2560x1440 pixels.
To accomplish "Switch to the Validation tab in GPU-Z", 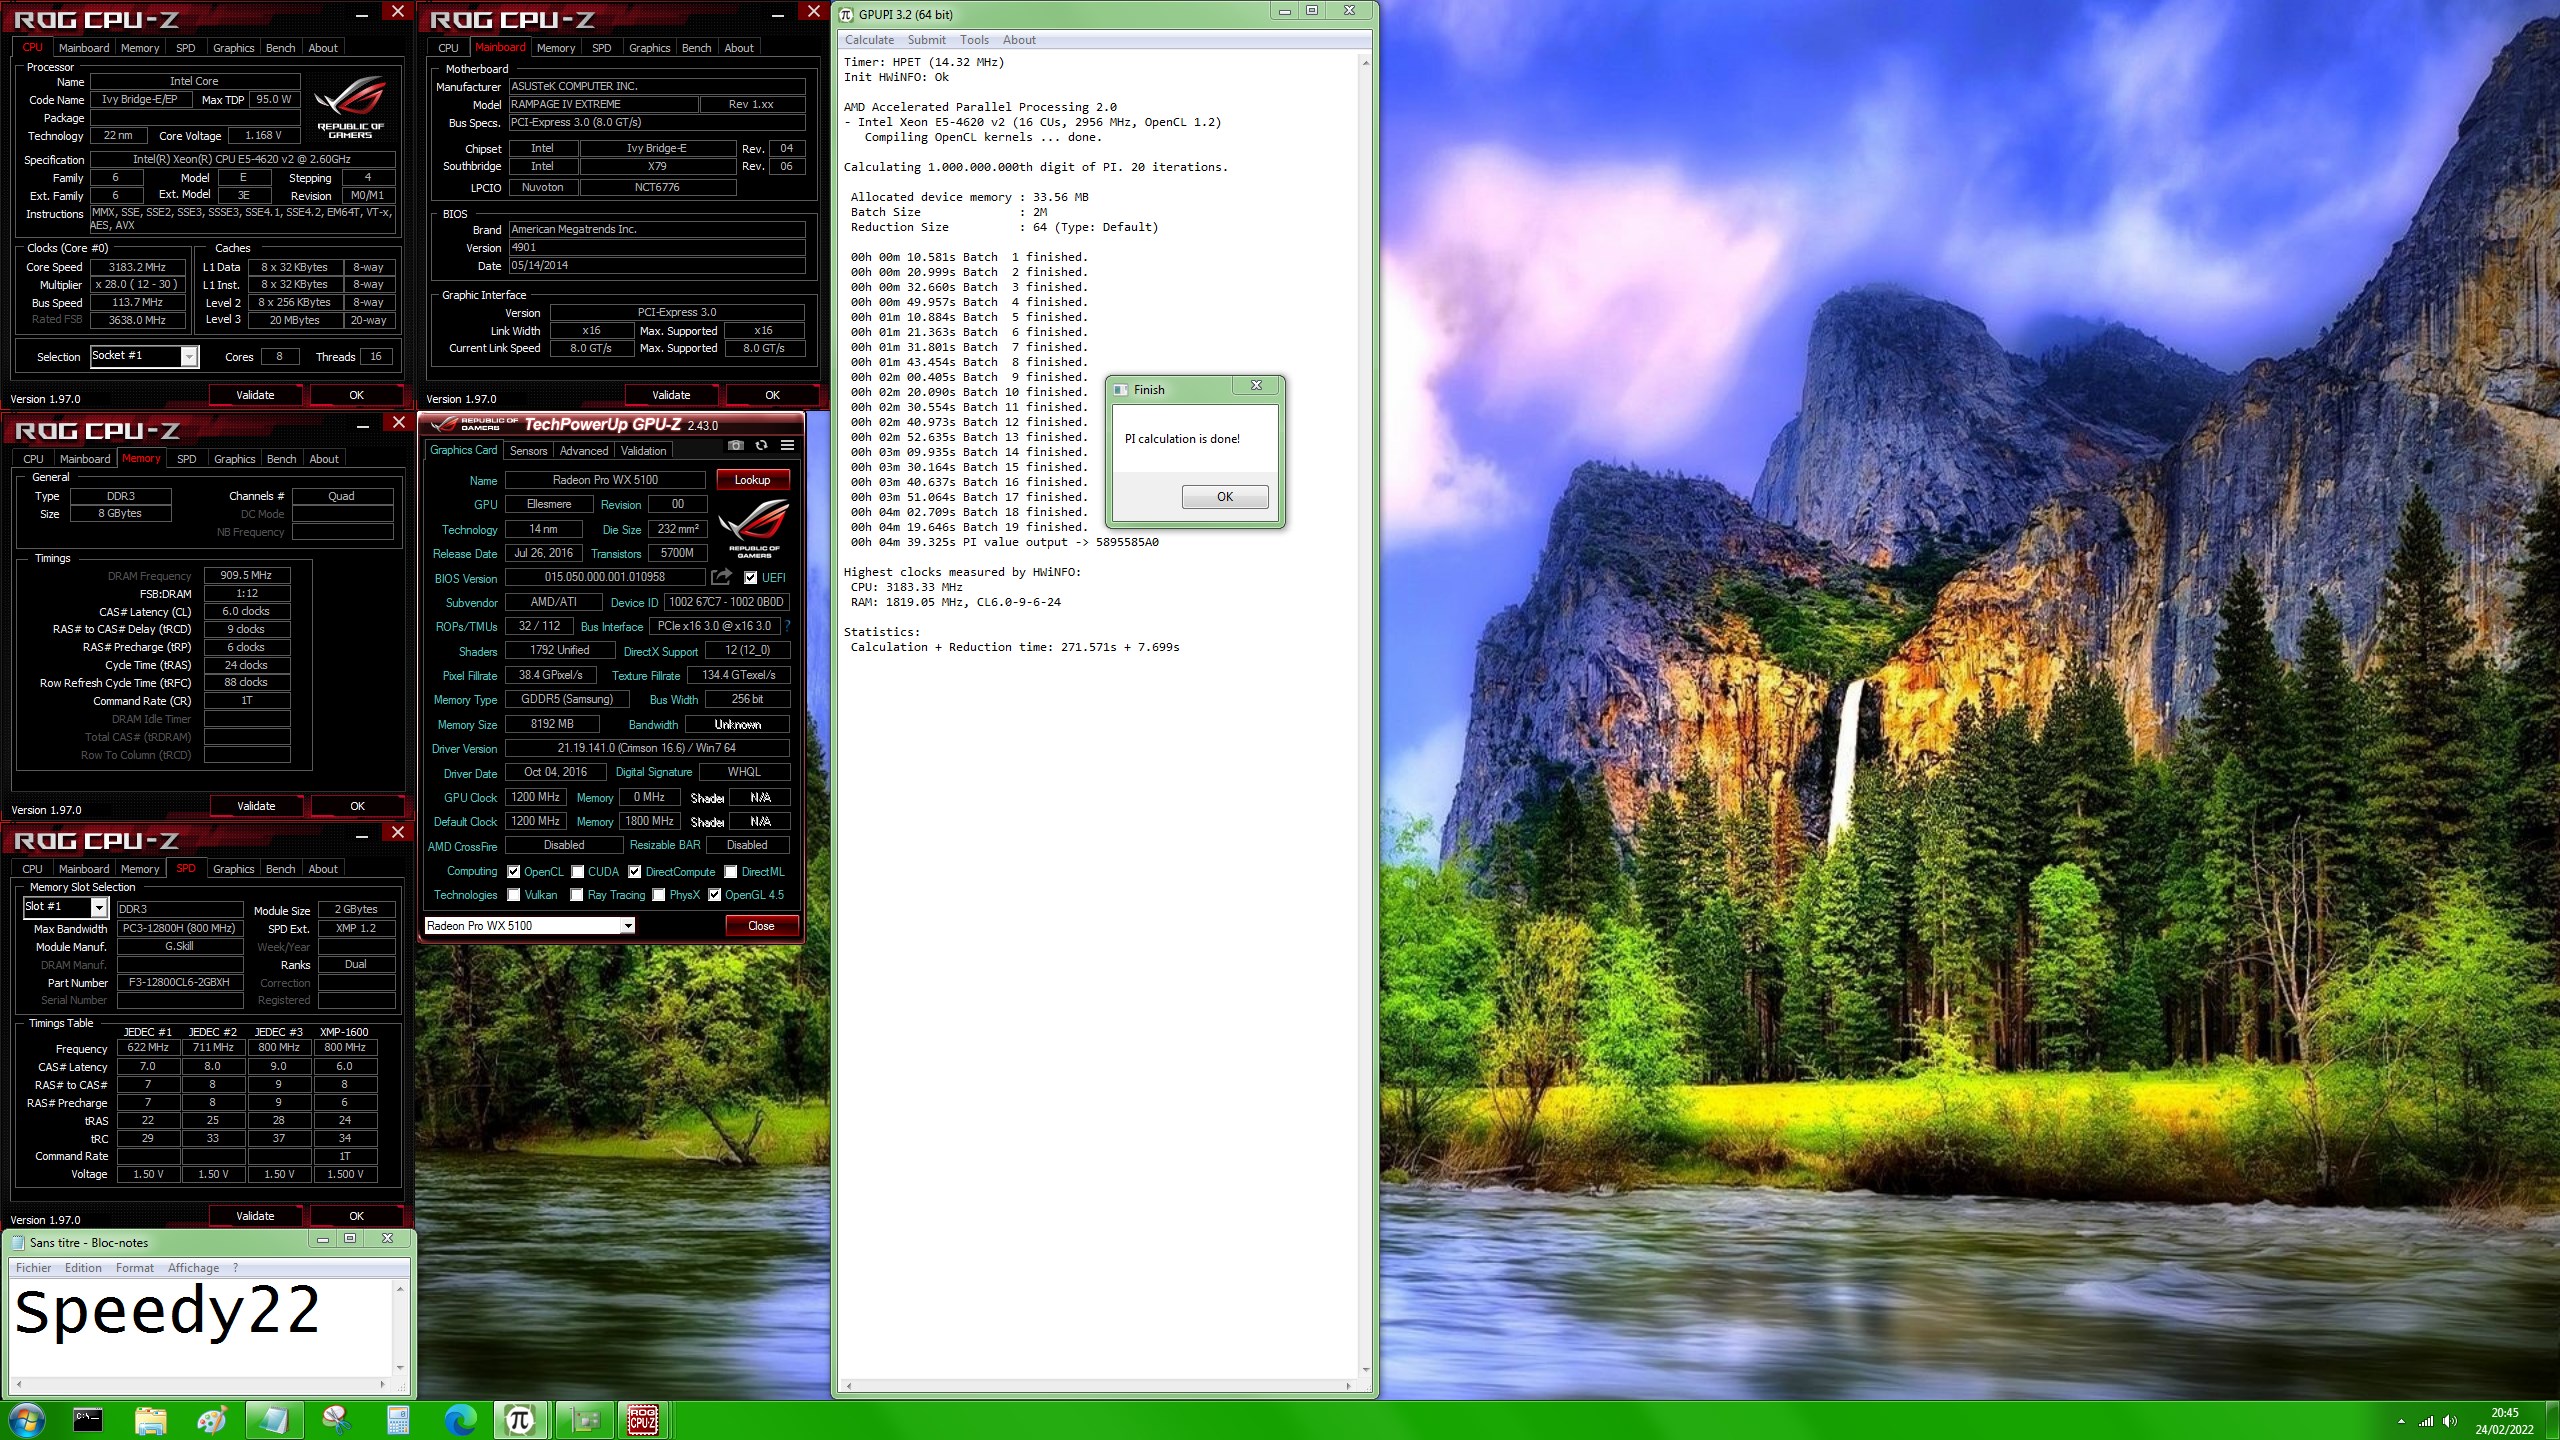I will pyautogui.click(x=643, y=451).
